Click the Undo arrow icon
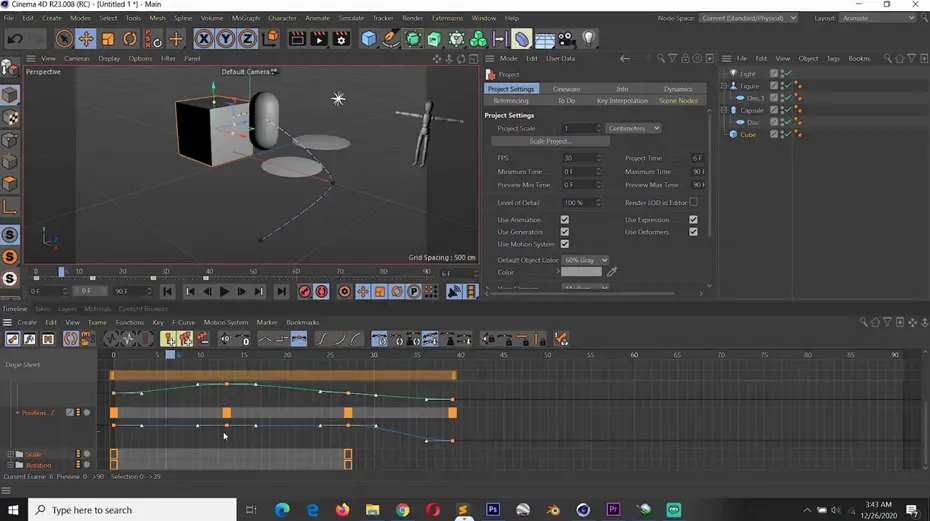Viewport: 930px width, 521px height. point(15,39)
